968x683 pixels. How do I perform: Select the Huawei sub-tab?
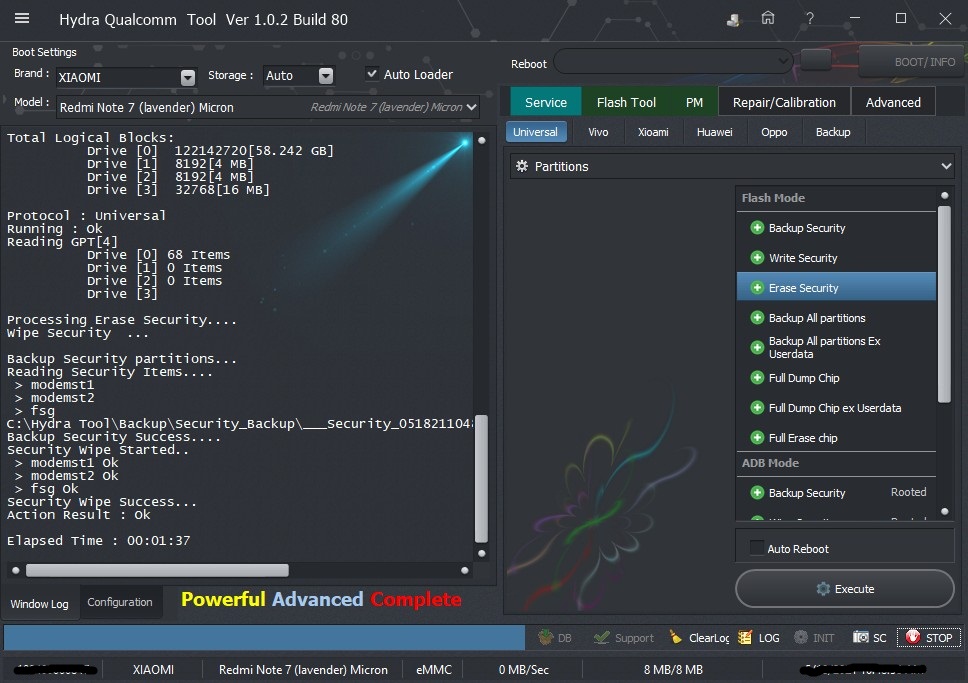coord(714,132)
